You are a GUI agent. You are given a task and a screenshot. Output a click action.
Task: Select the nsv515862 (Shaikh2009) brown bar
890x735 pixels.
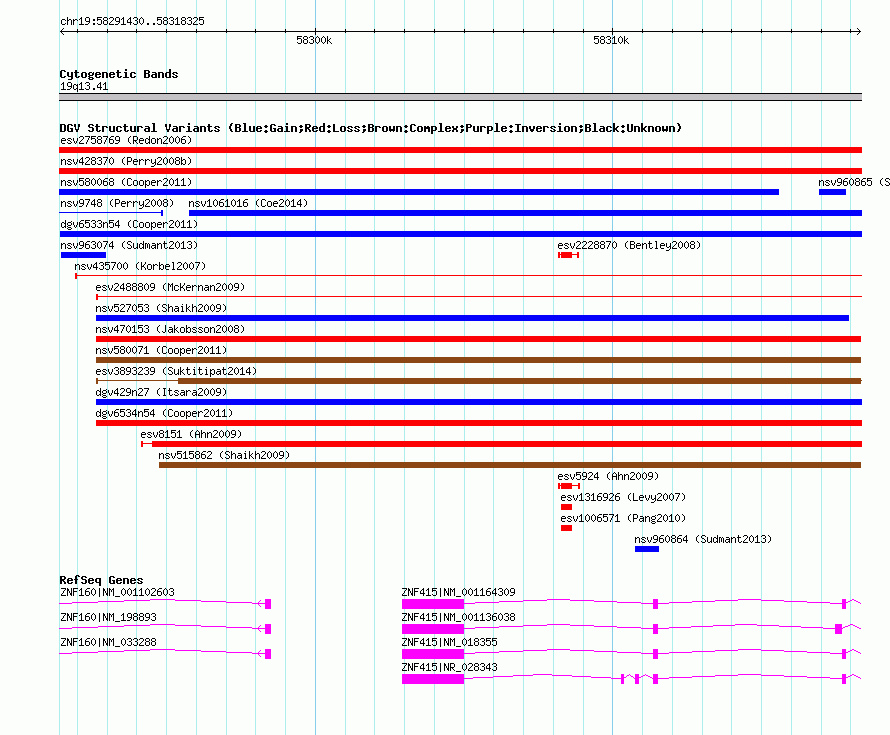(510, 465)
